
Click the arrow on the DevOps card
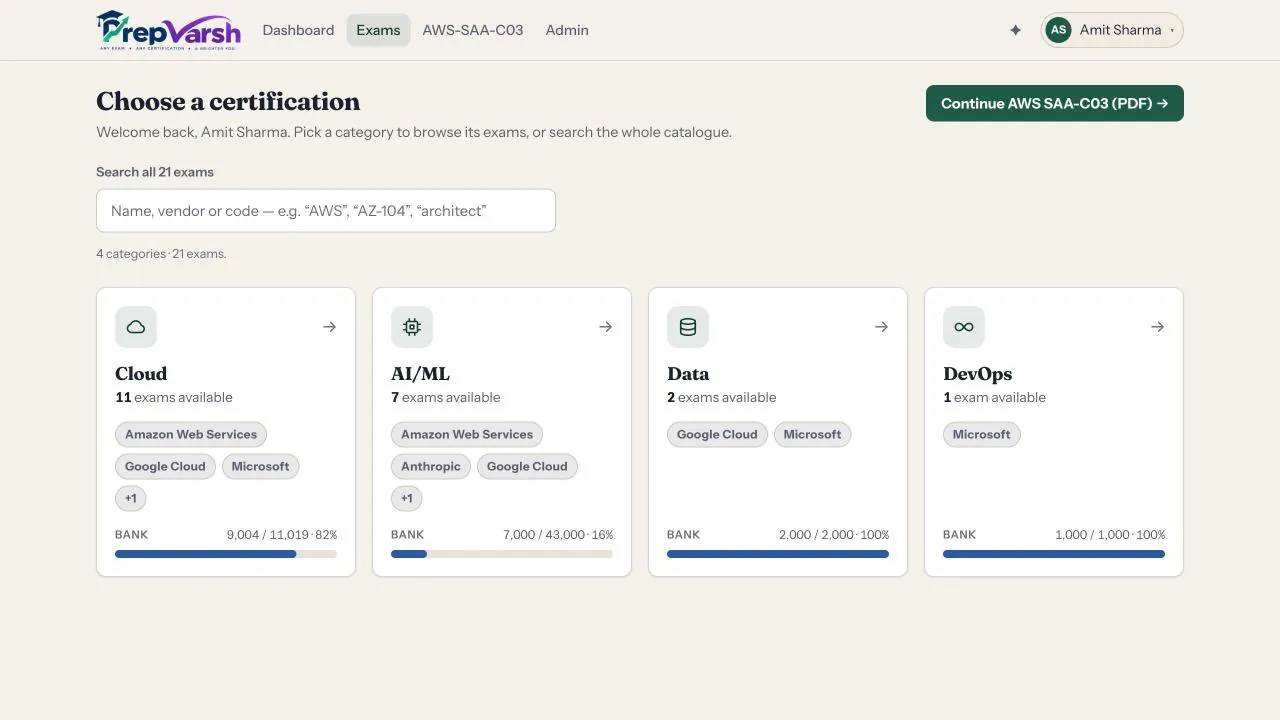[1157, 327]
